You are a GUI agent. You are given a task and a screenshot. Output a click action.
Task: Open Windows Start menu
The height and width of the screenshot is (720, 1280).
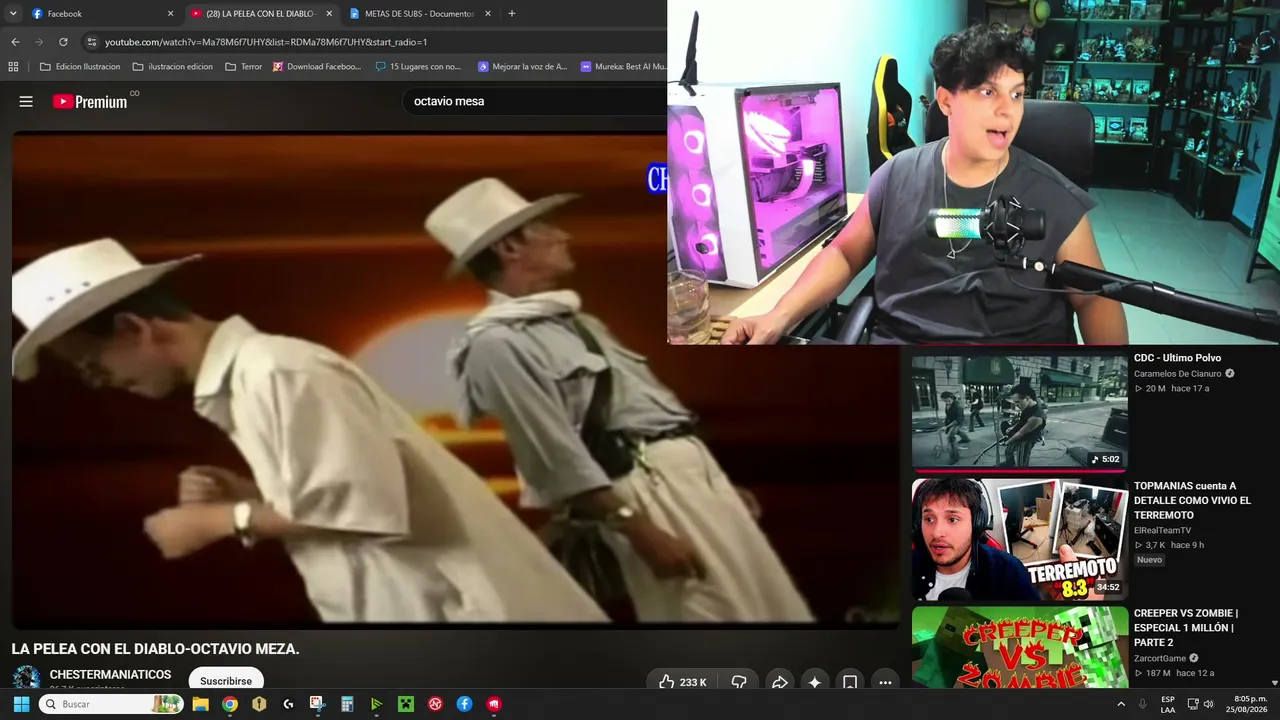point(21,704)
